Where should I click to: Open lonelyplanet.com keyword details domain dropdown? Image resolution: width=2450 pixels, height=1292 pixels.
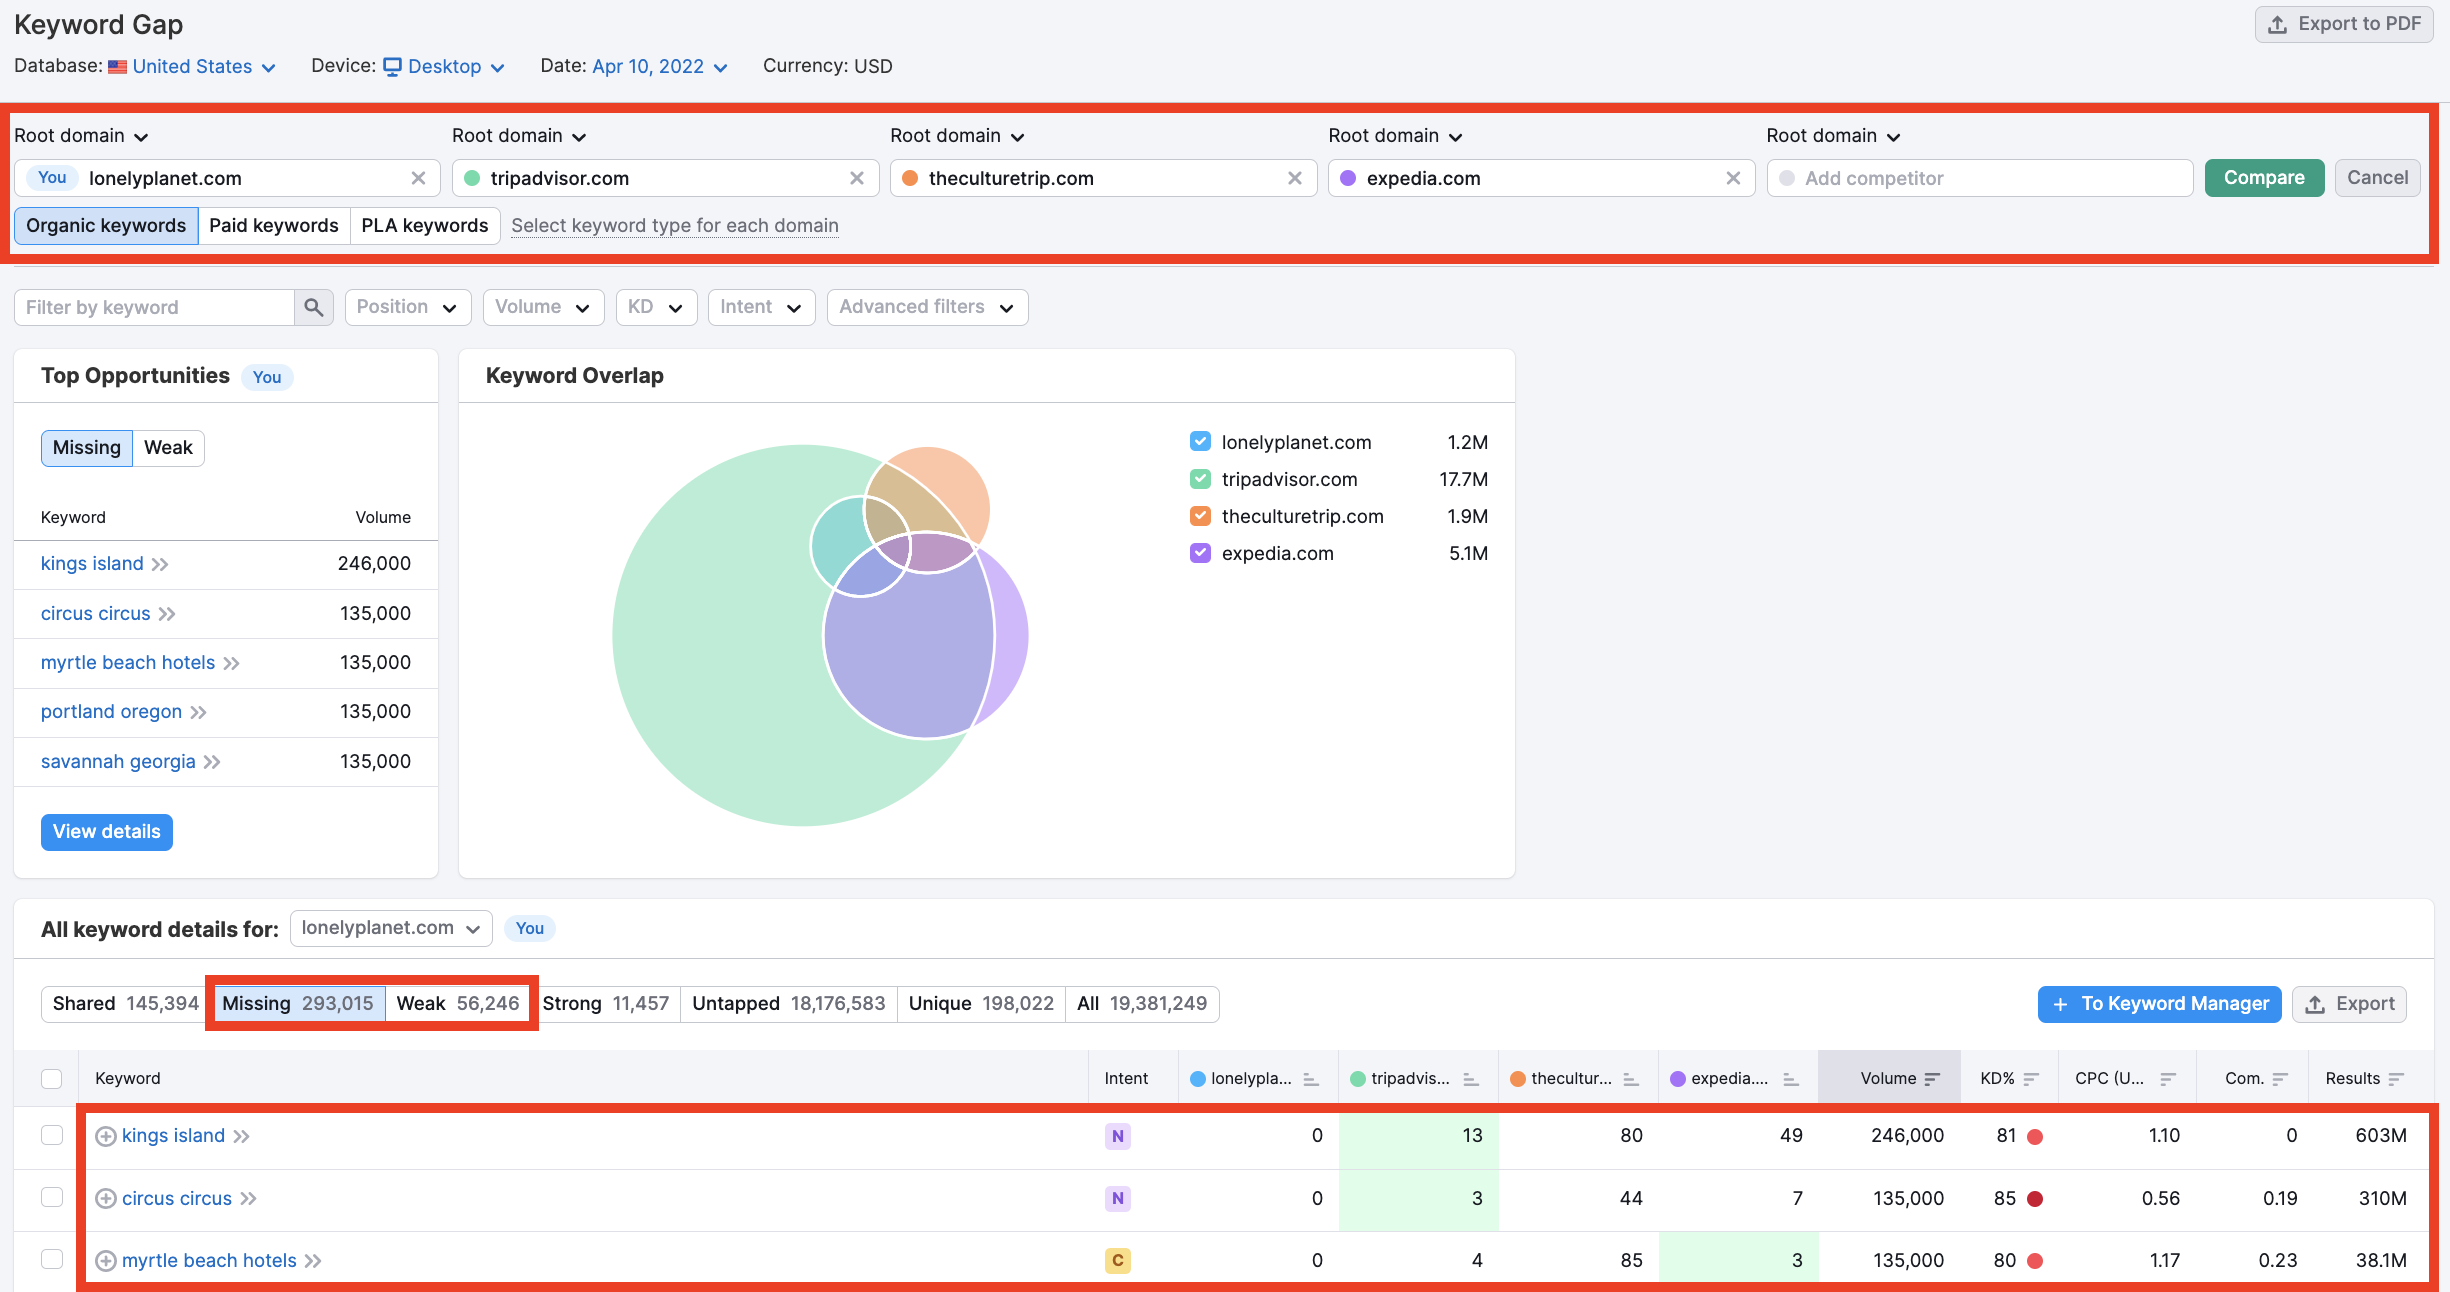(391, 928)
